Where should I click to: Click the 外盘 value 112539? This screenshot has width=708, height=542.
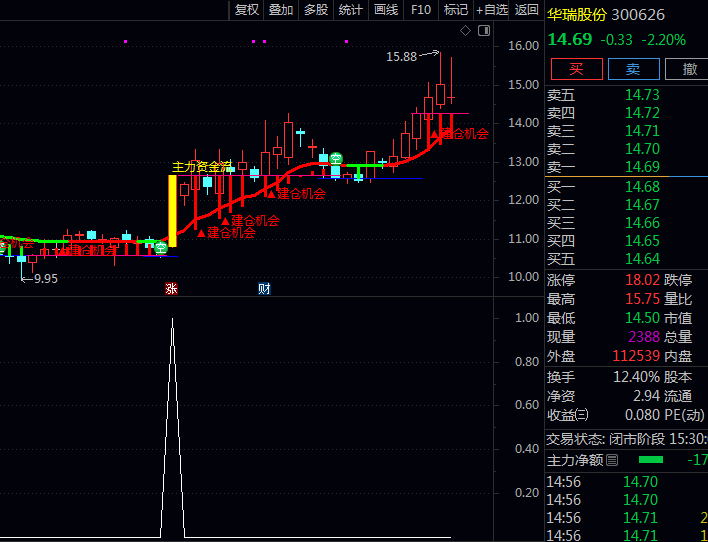pos(636,356)
